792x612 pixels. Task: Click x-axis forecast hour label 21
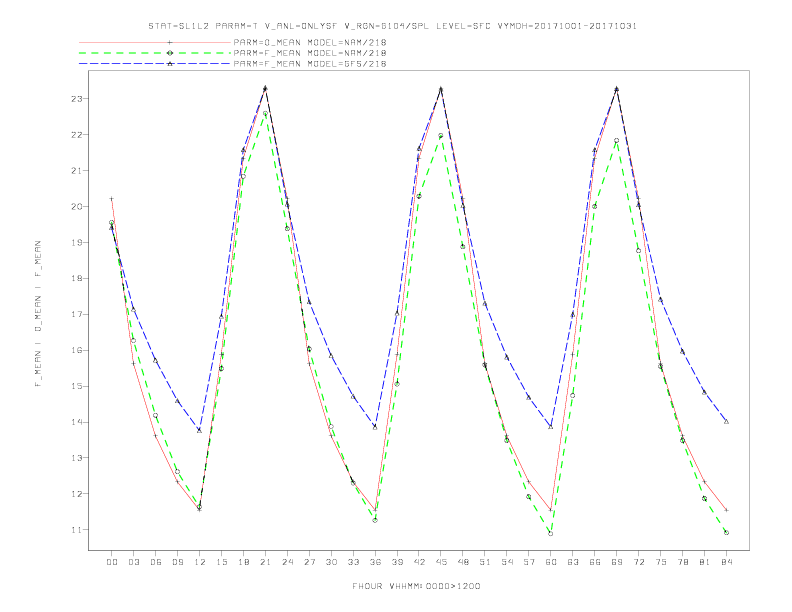pyautogui.click(x=265, y=562)
